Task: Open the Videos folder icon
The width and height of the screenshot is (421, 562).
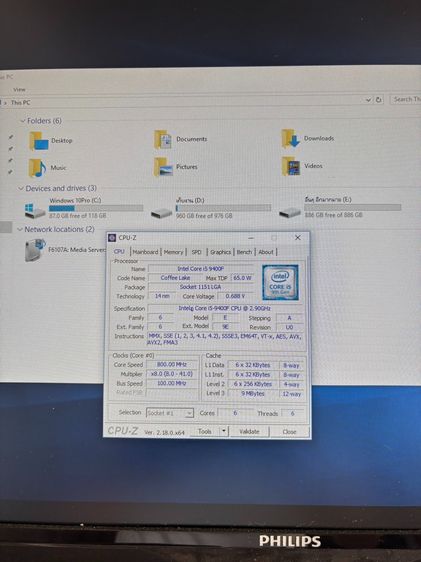Action: [x=291, y=166]
